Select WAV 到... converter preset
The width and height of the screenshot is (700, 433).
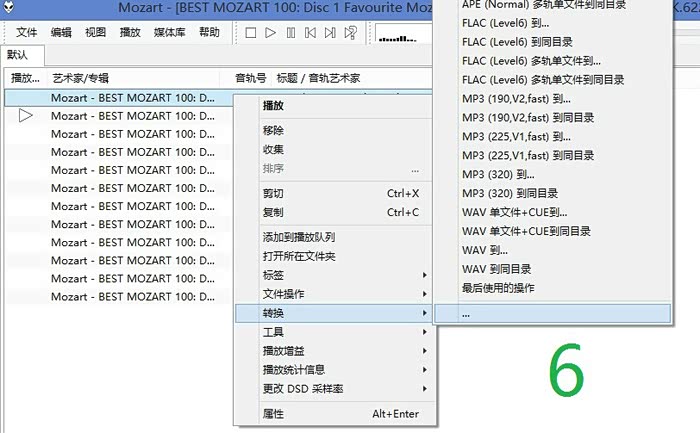[x=553, y=250]
